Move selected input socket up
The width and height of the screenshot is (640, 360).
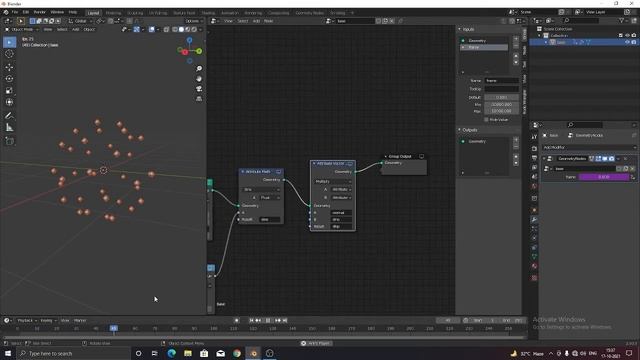[516, 56]
